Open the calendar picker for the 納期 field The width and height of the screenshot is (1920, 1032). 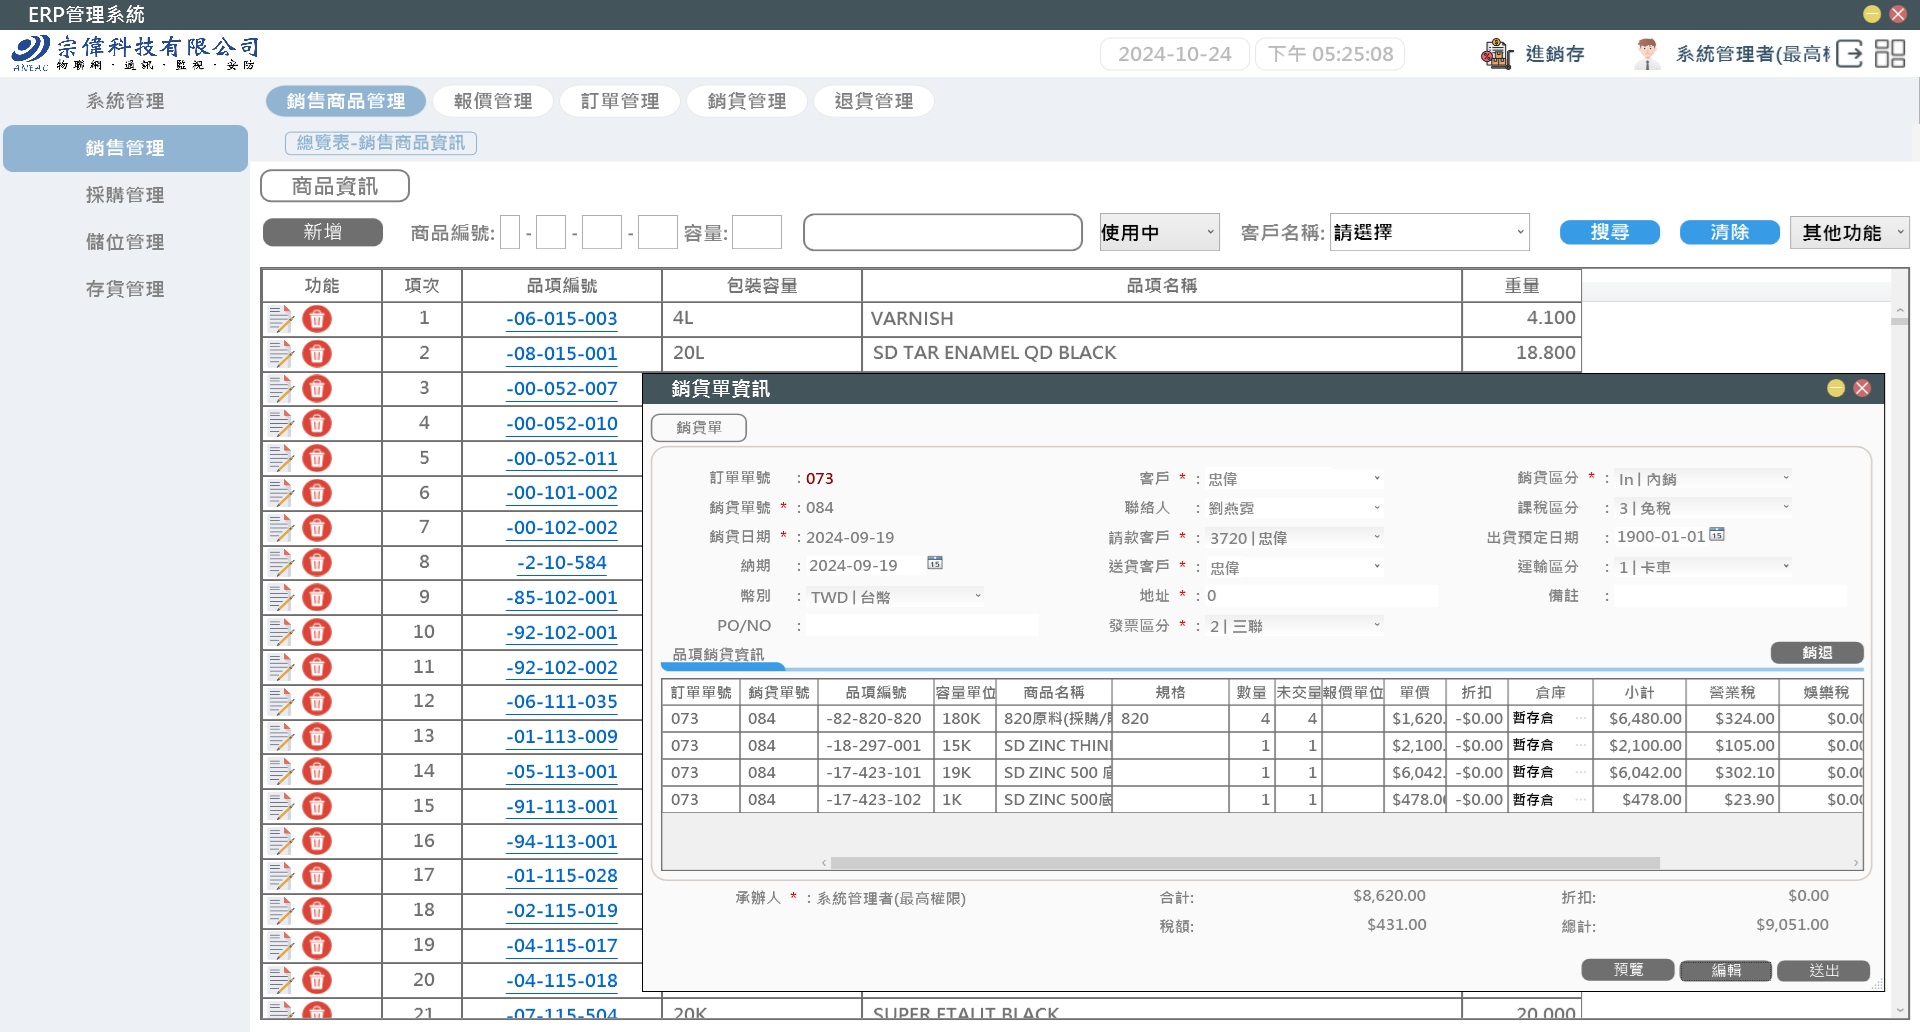coord(936,565)
